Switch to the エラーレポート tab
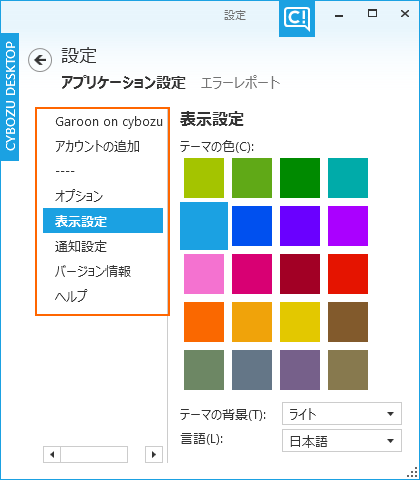Screen dimensions: 420x480 pyautogui.click(x=240, y=83)
